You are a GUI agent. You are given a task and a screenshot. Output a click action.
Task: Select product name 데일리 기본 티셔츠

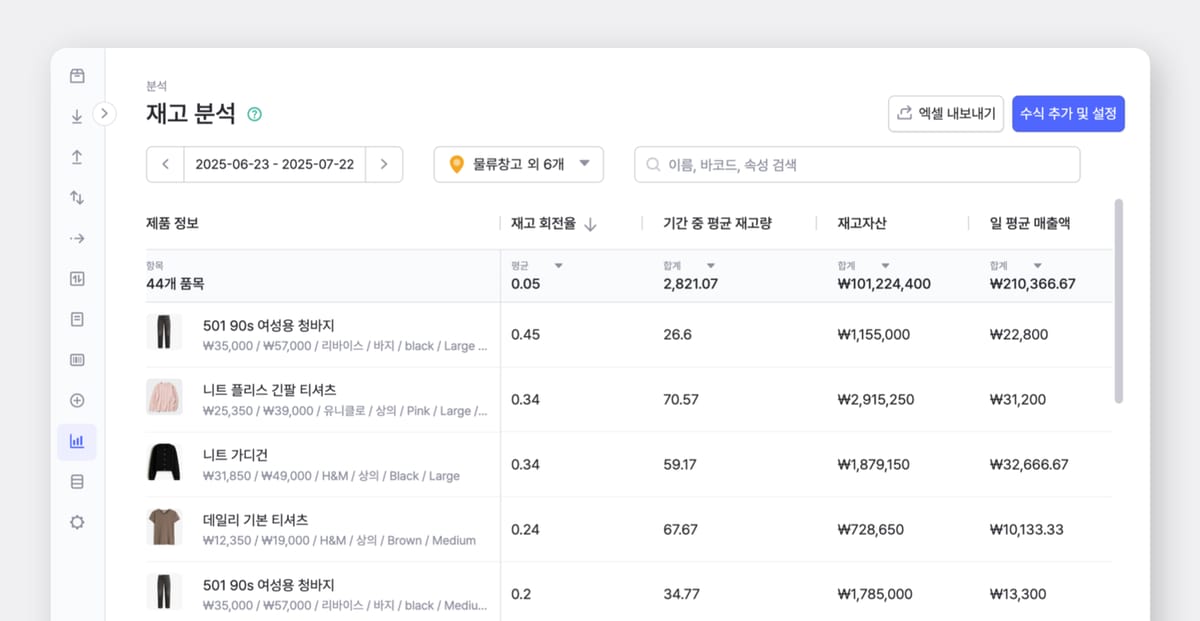[x=256, y=520]
